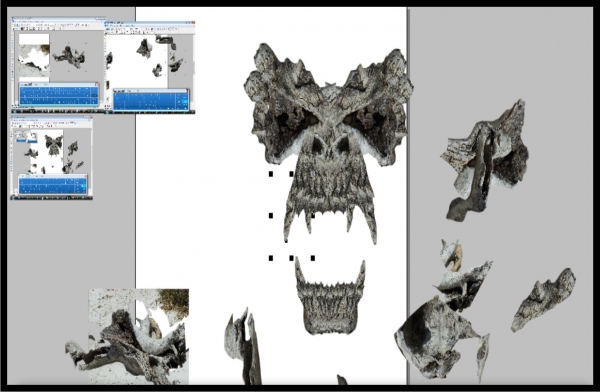This screenshot has width=600, height=392.
Task: Grab the top-left corner selection handle
Action: click(x=271, y=174)
